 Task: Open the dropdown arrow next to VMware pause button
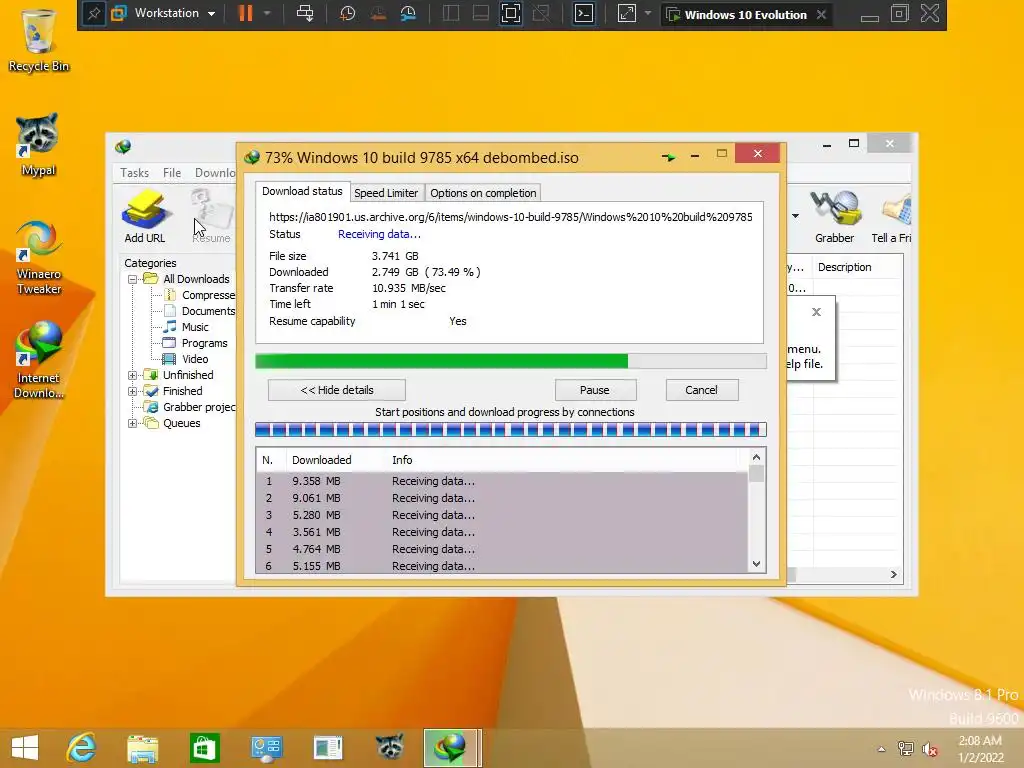point(266,13)
